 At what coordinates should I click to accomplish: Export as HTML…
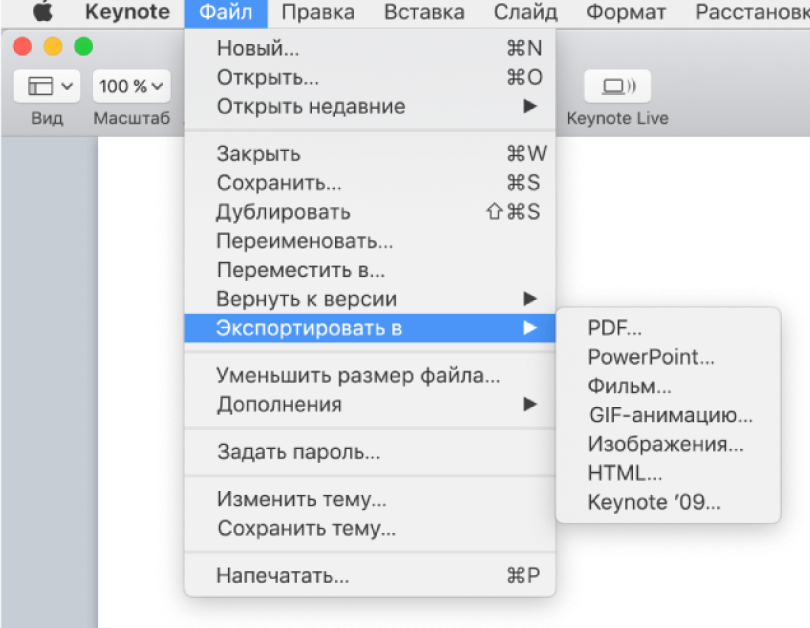point(668,473)
